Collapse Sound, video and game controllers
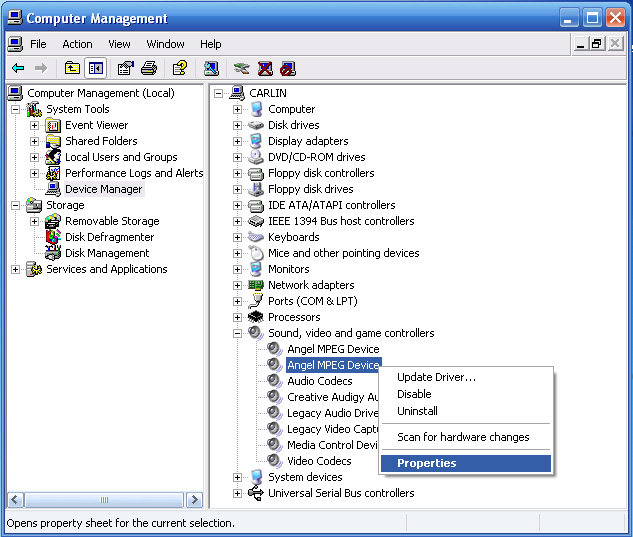The height and width of the screenshot is (537, 633). pos(237,334)
